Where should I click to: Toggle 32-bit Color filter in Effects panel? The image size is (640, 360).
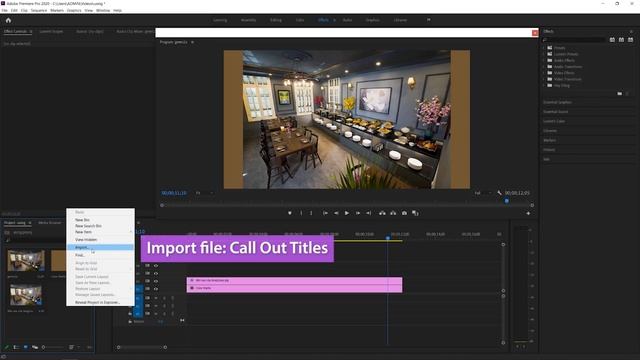tap(621, 40)
